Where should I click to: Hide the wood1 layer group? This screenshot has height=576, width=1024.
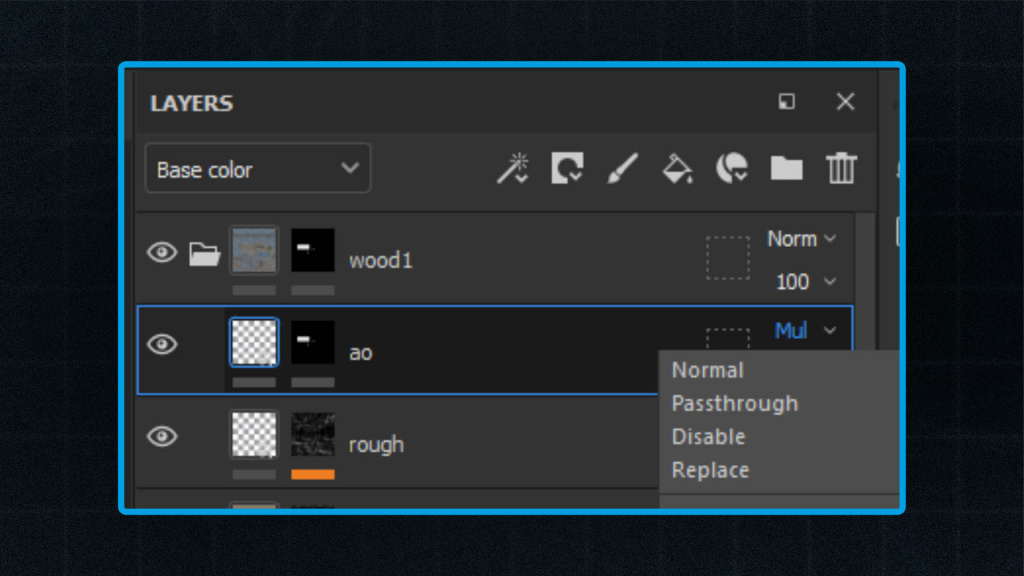point(162,252)
